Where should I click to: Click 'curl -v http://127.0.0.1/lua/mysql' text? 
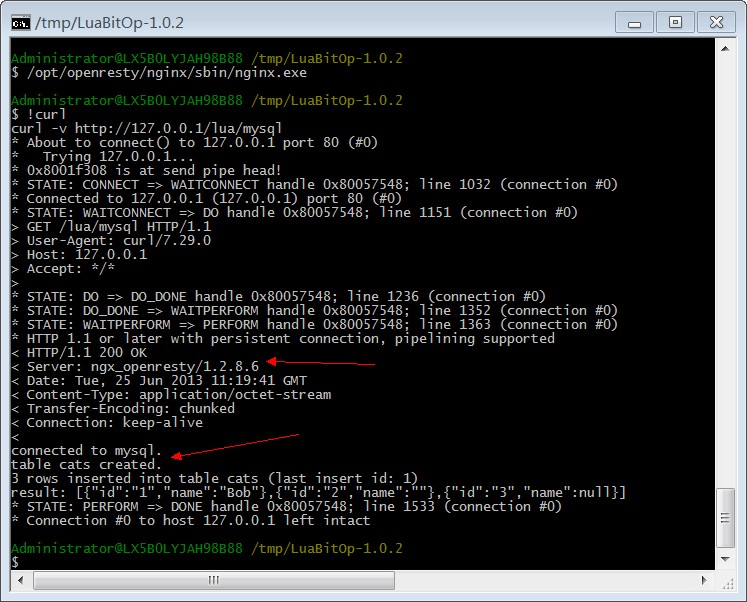click(x=146, y=129)
